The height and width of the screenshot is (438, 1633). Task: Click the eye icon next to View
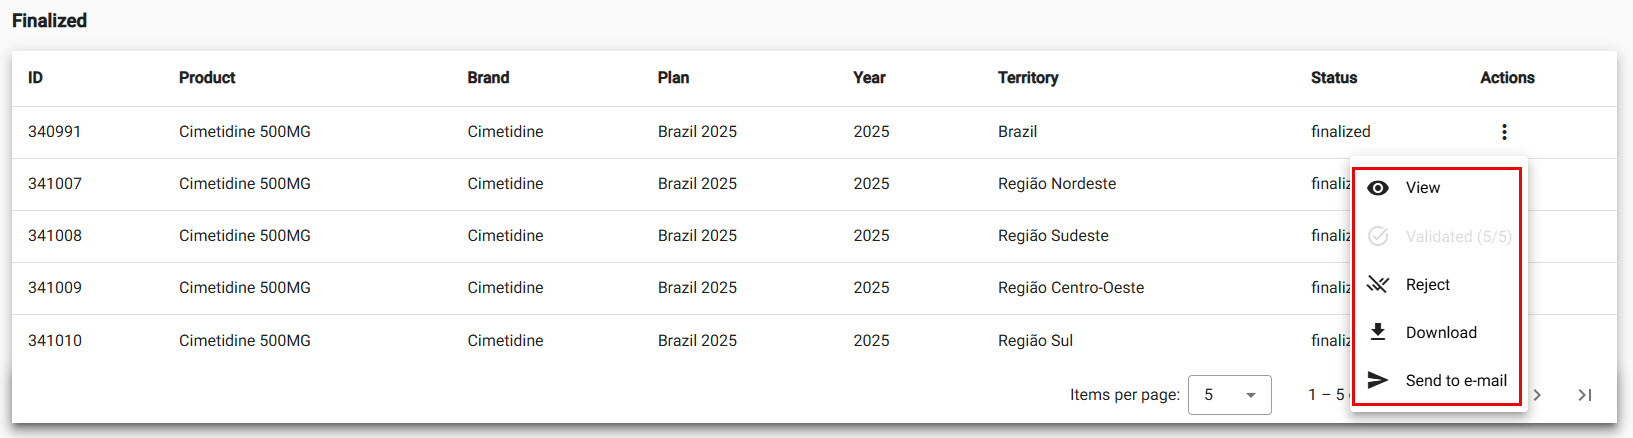(x=1378, y=188)
